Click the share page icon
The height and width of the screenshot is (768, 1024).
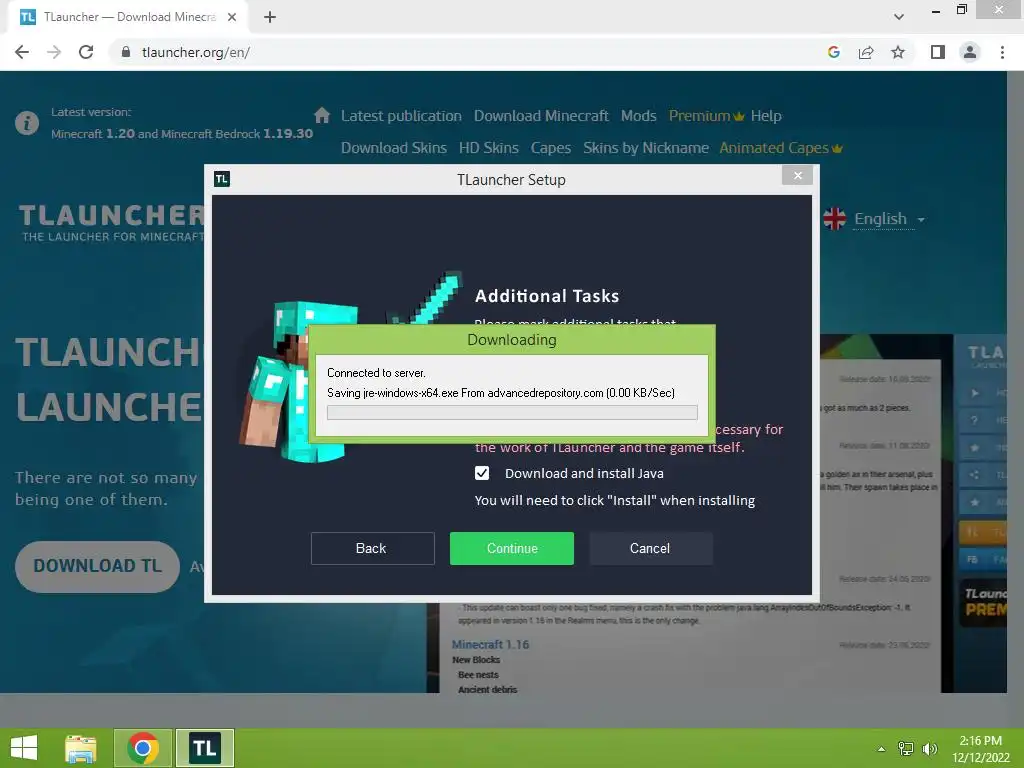point(866,52)
